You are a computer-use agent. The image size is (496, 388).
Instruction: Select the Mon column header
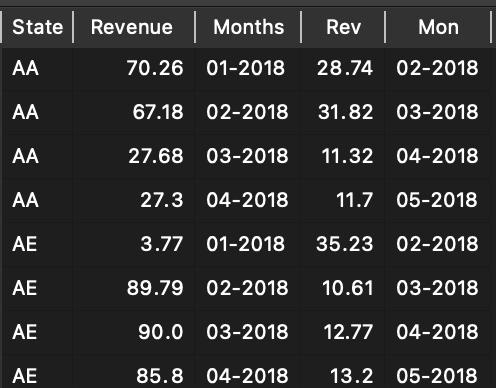tap(438, 27)
